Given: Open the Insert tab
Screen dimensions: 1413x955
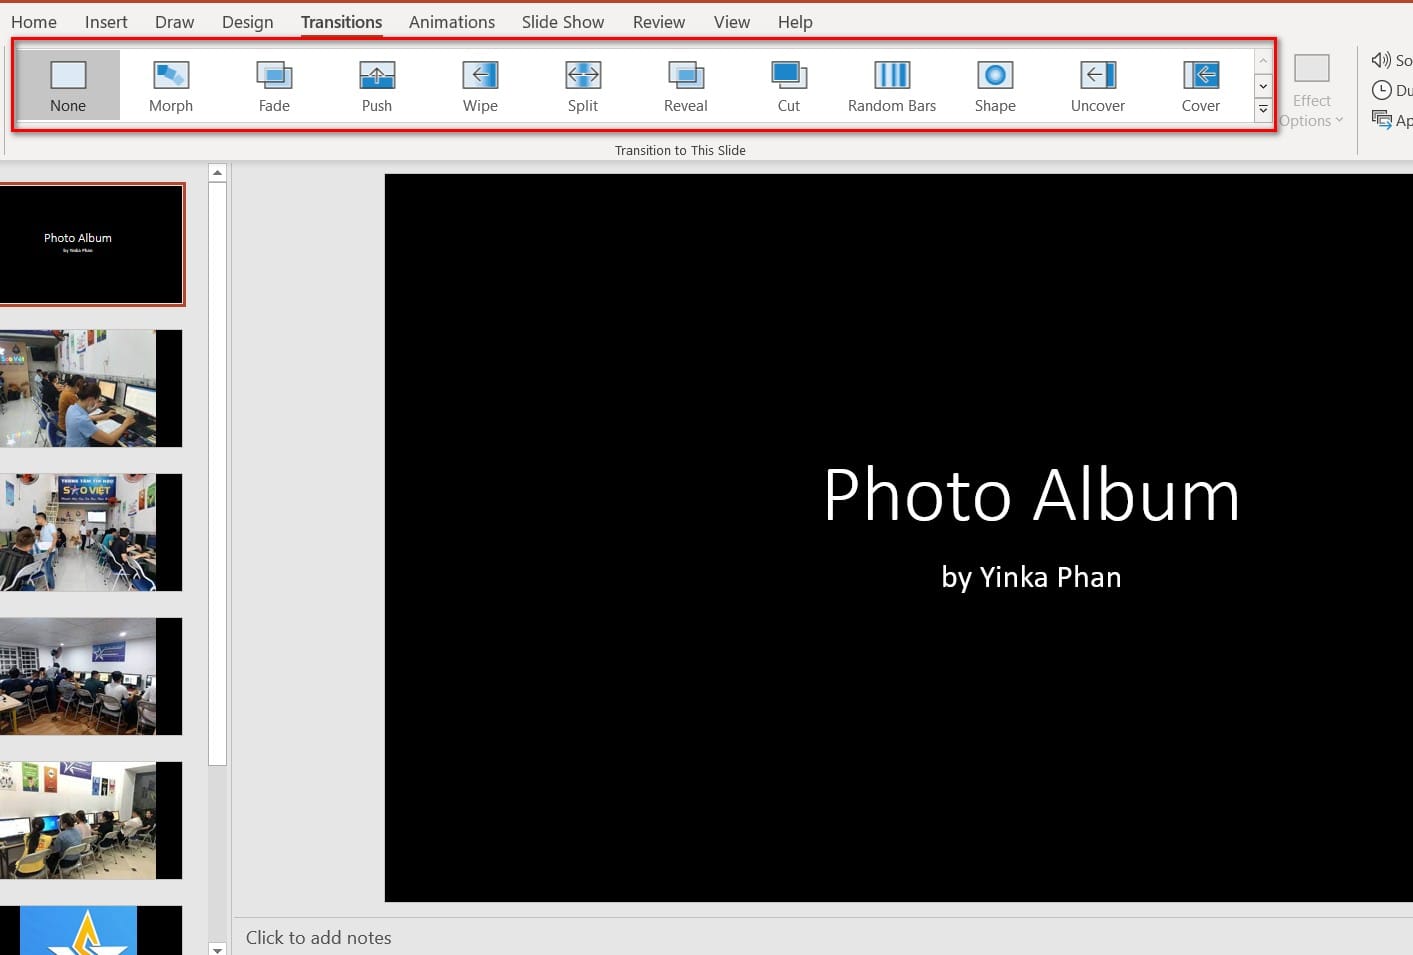Looking at the screenshot, I should point(106,22).
